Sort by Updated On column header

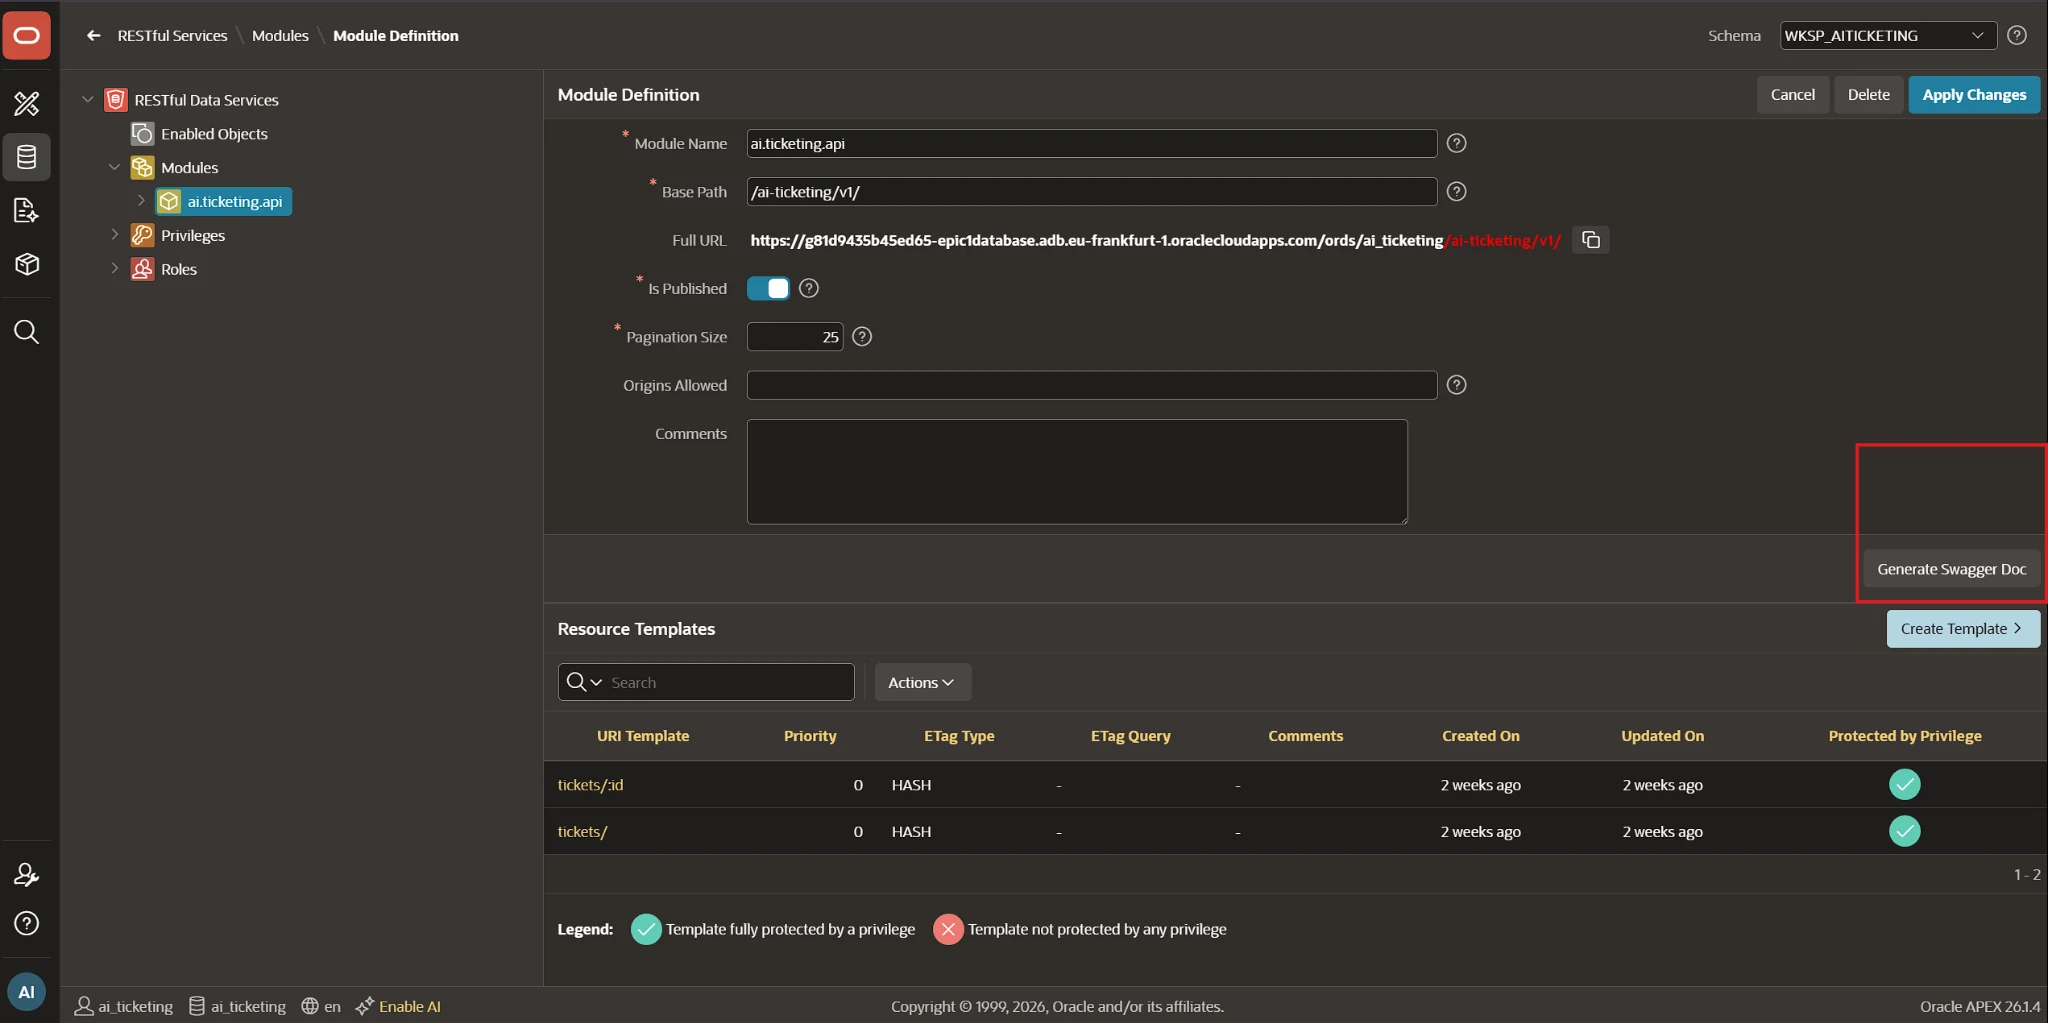[x=1663, y=736]
